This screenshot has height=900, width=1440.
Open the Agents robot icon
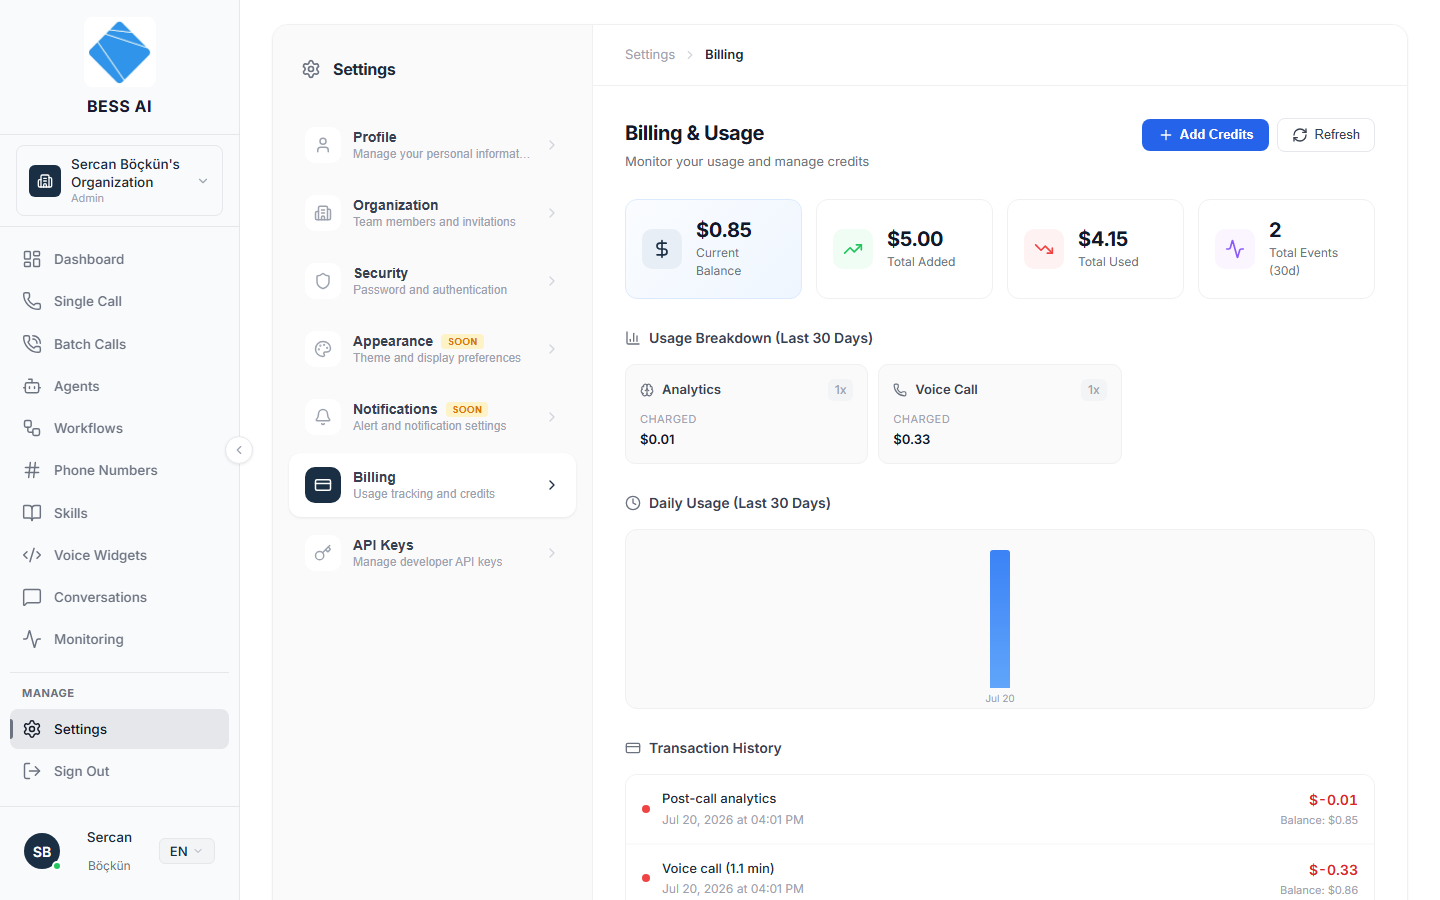[x=32, y=386]
